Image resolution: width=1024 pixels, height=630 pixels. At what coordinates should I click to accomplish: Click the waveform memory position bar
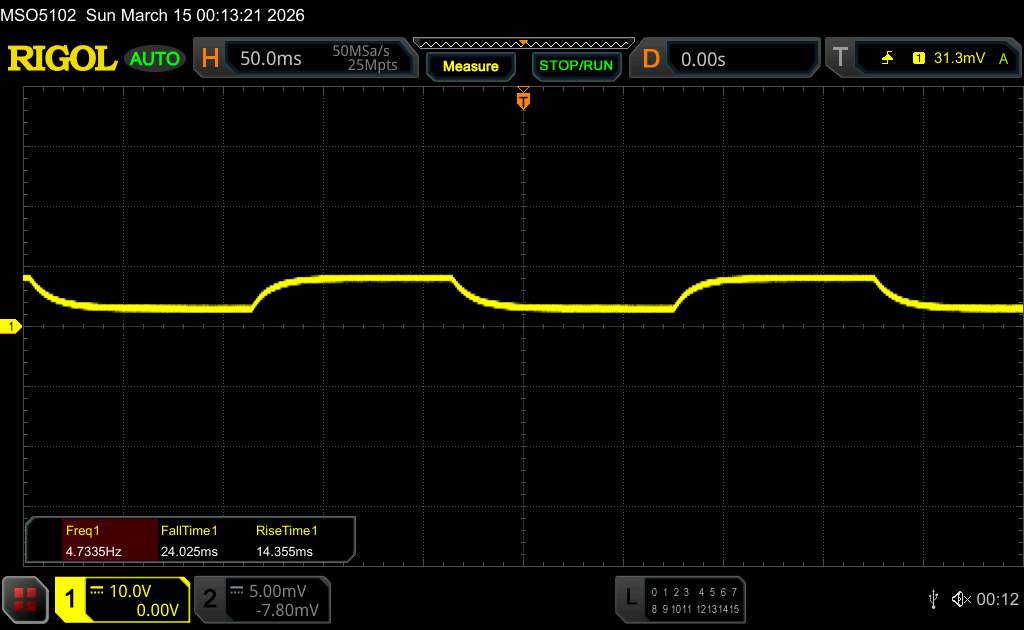pos(523,43)
